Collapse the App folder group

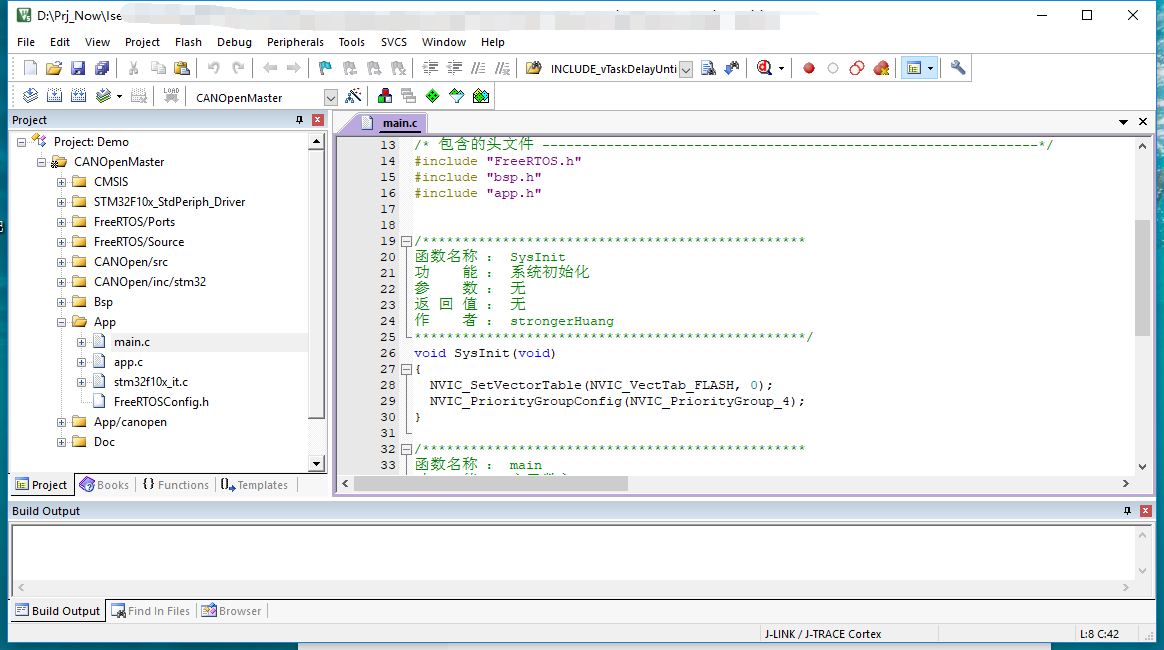62,322
